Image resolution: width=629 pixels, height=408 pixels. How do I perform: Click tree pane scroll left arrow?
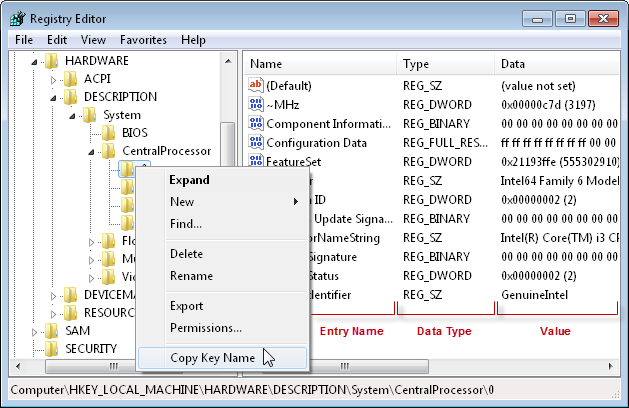18,366
